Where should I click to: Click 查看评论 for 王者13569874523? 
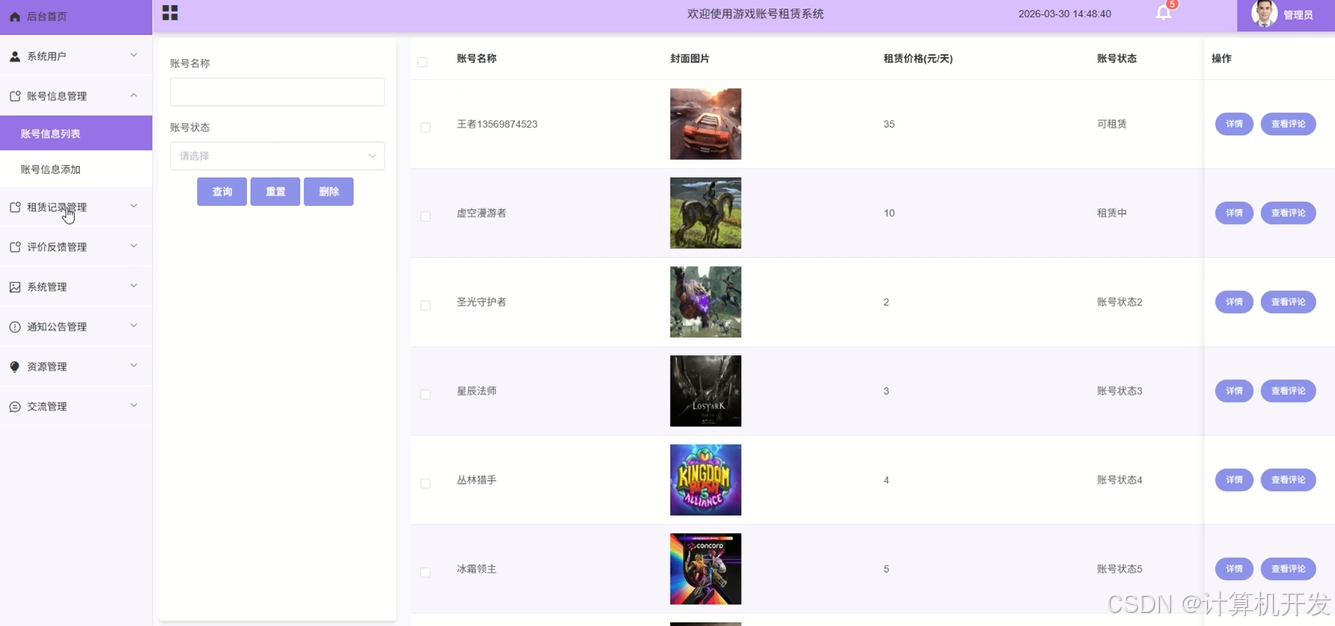click(x=1288, y=124)
